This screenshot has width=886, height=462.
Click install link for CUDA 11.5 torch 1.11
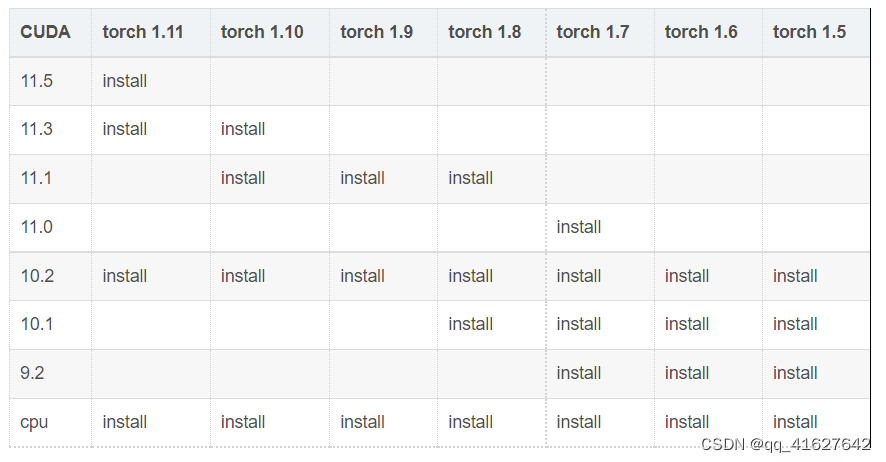[125, 81]
